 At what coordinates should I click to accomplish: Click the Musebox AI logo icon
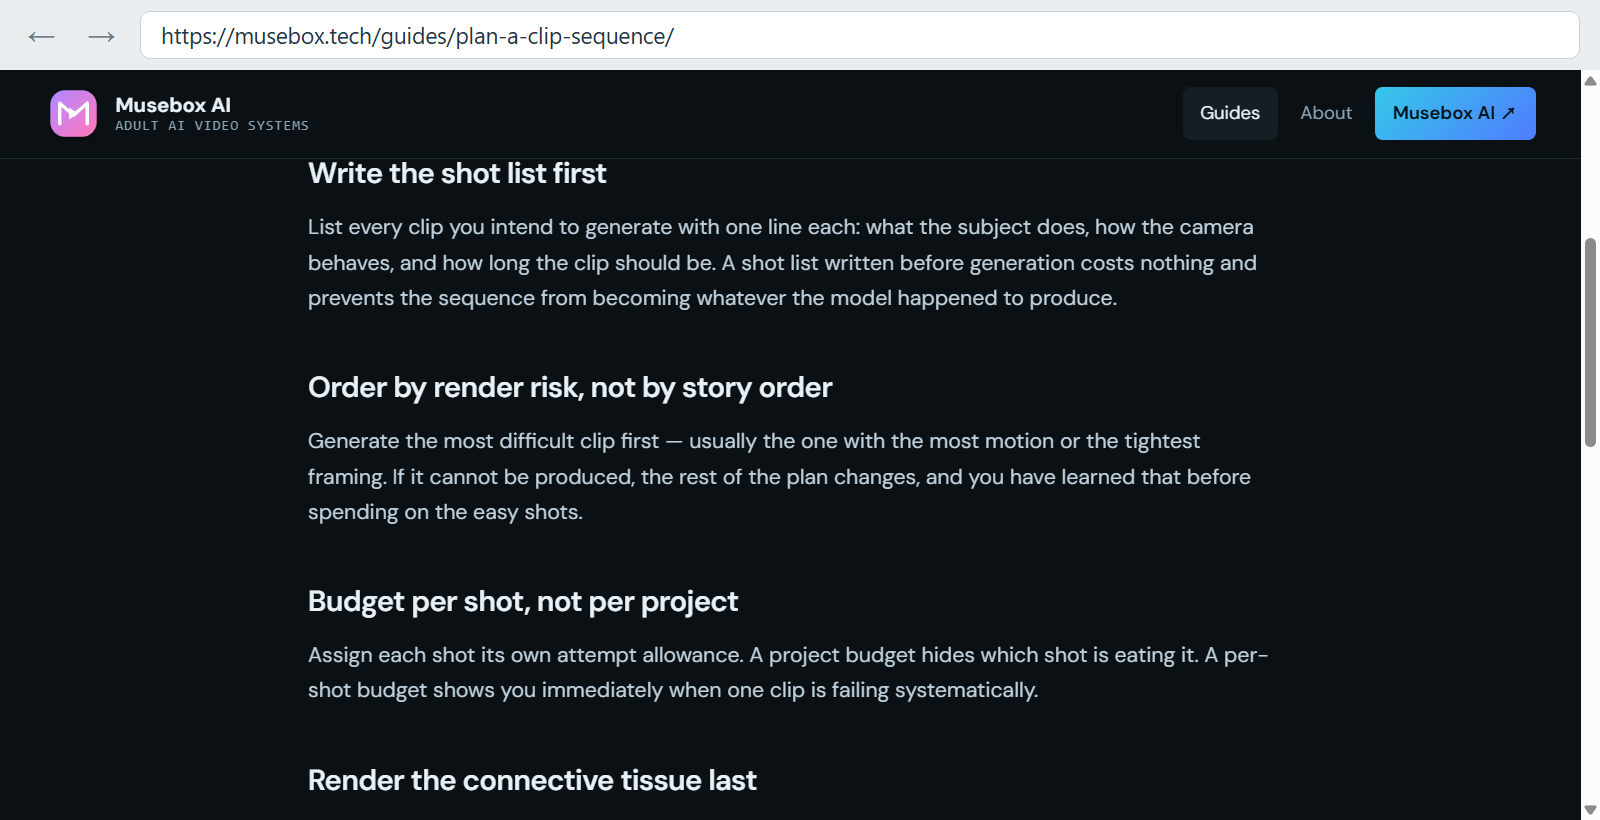tap(73, 113)
